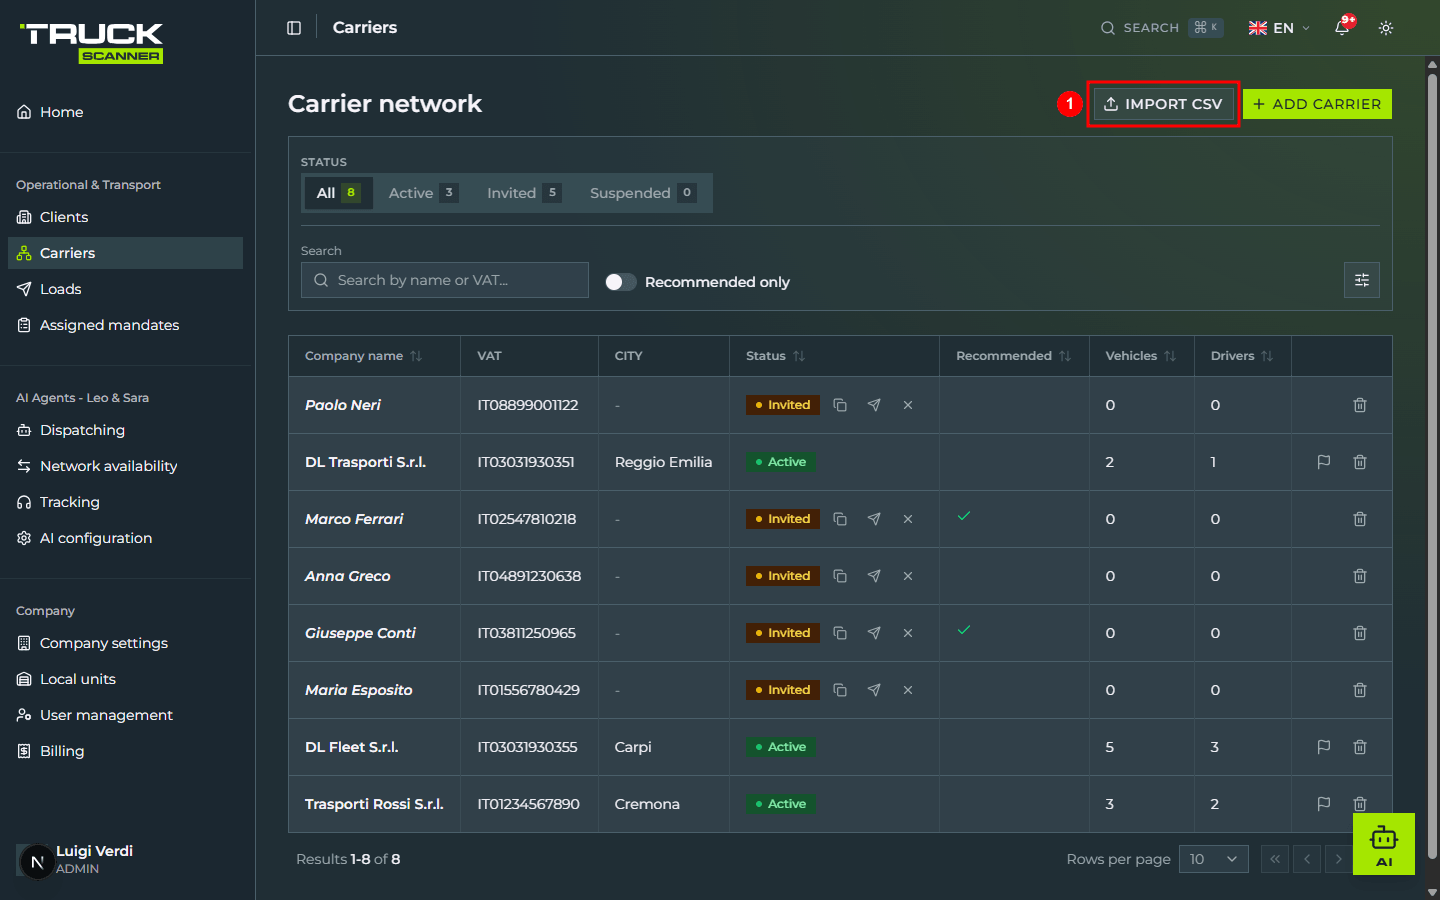
Task: Select the All status tab
Action: click(339, 193)
